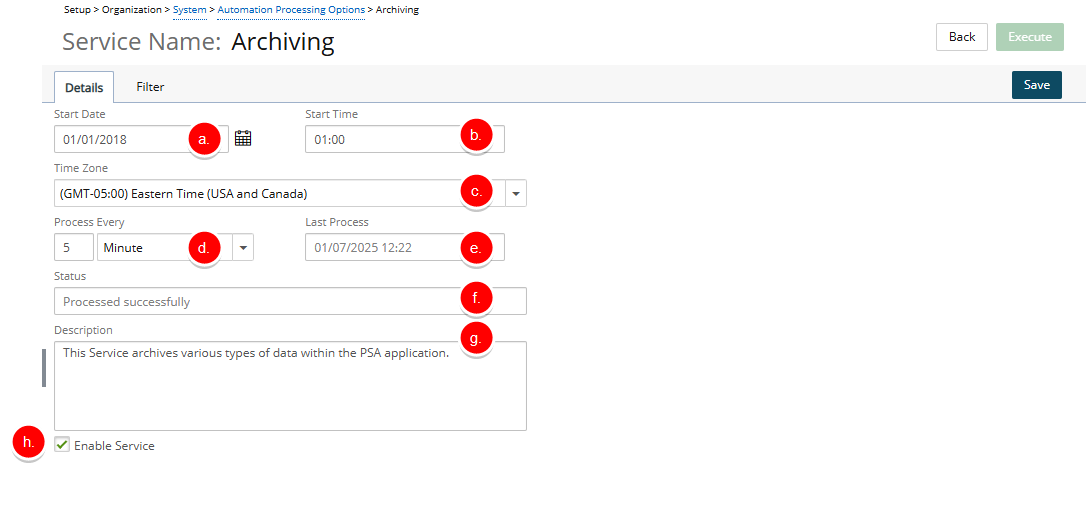Toggle the Enable Service checkbox
Screen dimensions: 1086x530
click(x=62, y=445)
